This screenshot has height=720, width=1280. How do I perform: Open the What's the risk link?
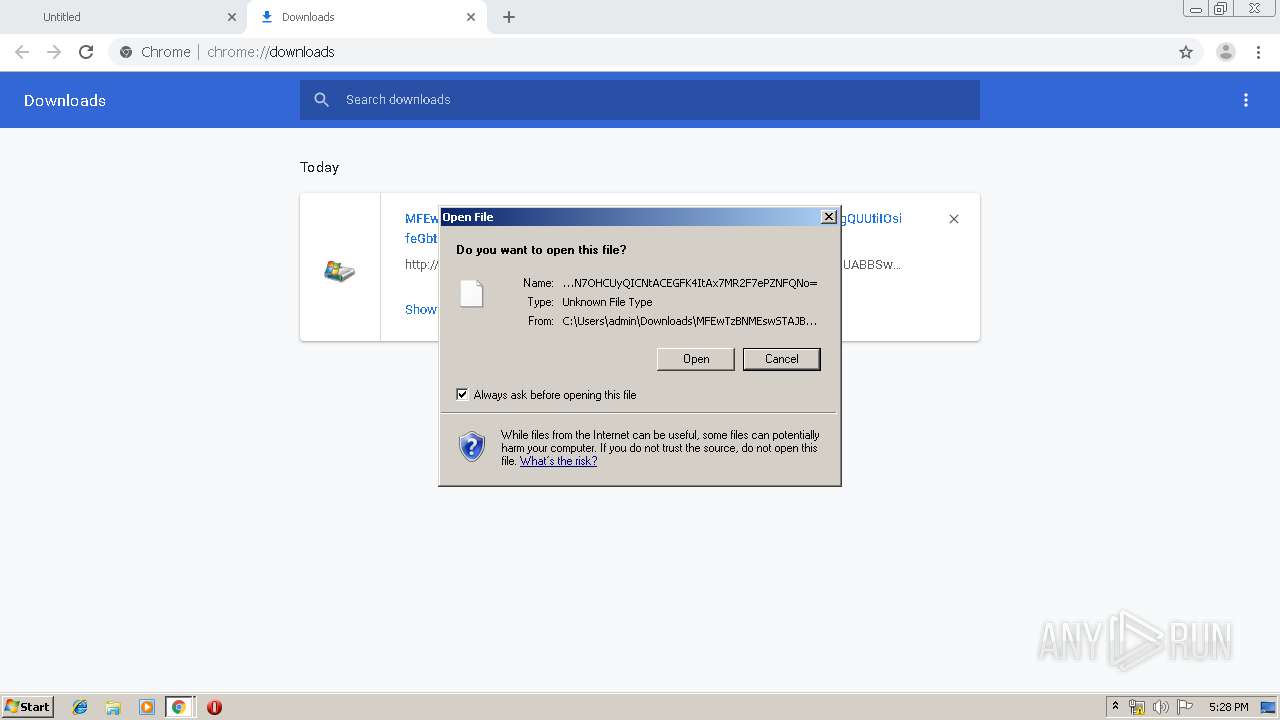point(558,461)
